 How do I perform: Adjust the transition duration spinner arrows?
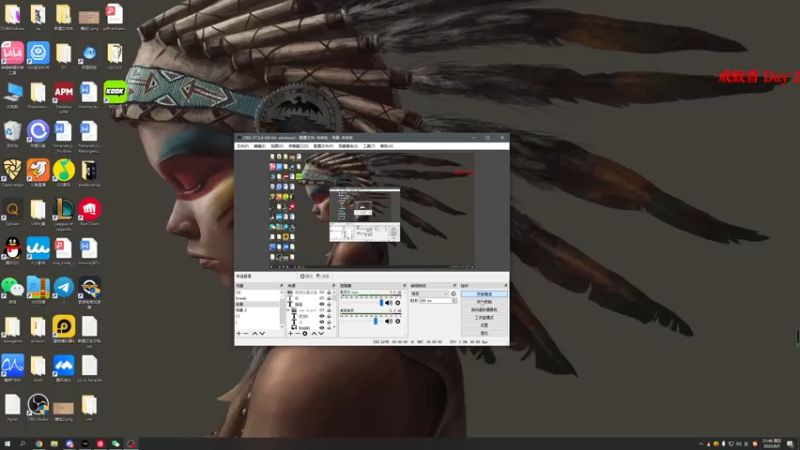click(454, 301)
